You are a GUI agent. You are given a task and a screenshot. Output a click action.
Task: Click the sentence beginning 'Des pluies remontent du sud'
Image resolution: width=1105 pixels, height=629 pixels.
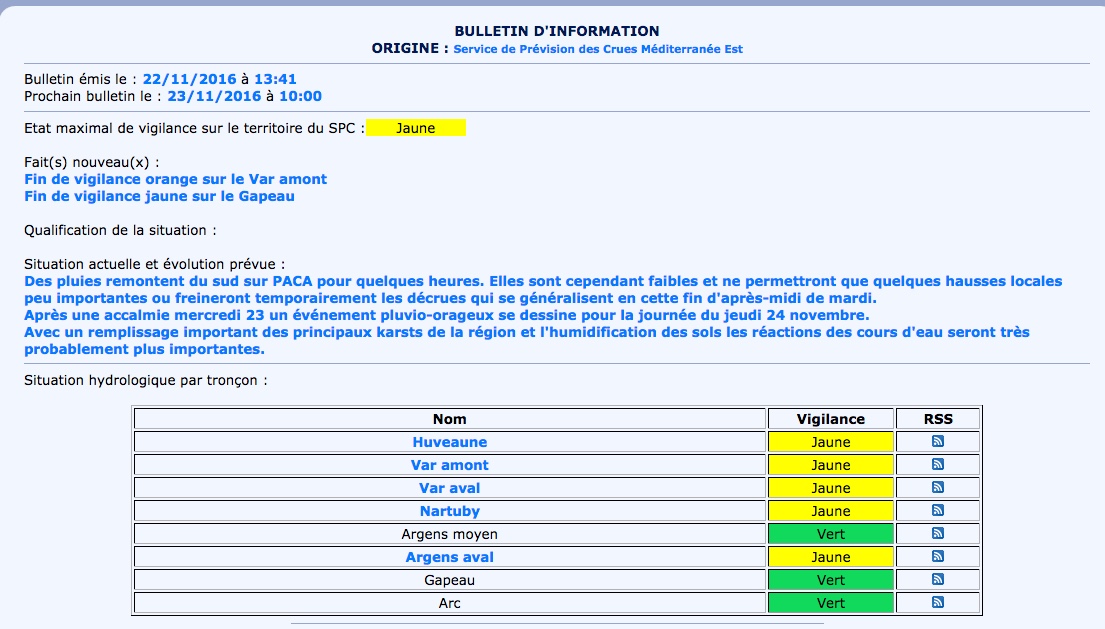click(x=543, y=289)
